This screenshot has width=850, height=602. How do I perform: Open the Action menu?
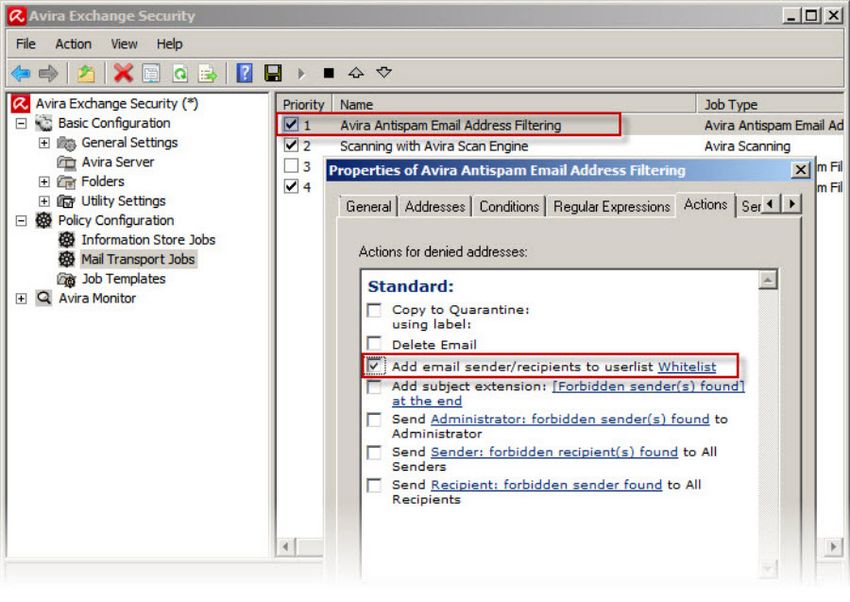(73, 44)
